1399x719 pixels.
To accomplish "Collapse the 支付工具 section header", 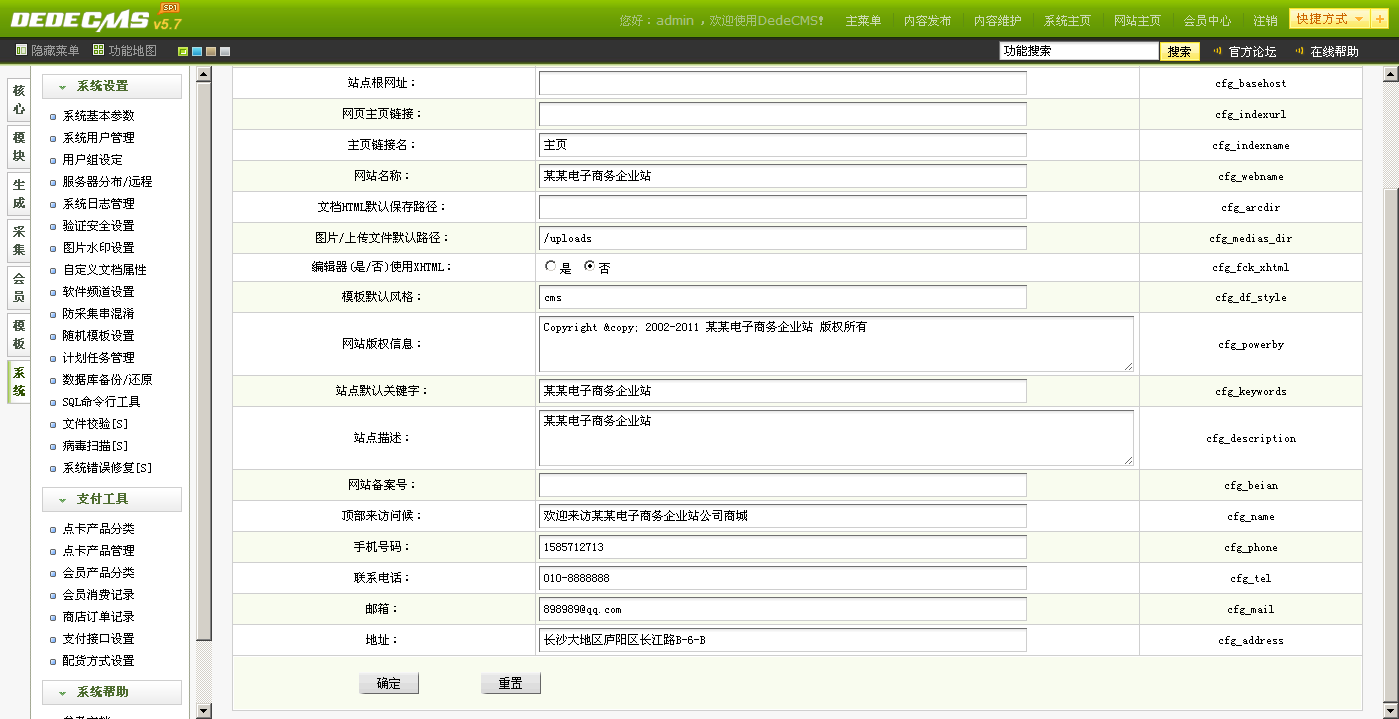I will (x=111, y=499).
